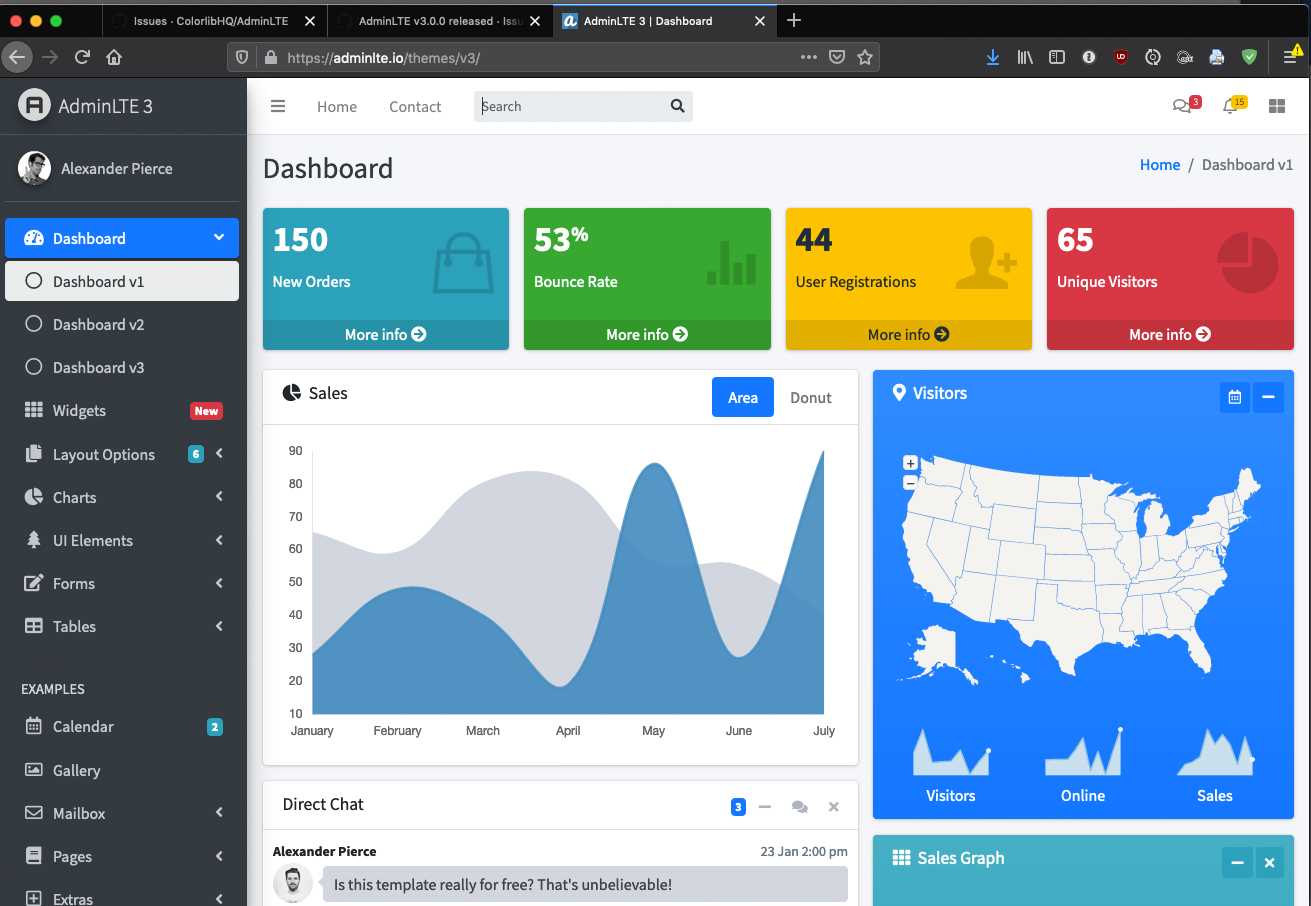Close the Direct Chat card

point(834,806)
